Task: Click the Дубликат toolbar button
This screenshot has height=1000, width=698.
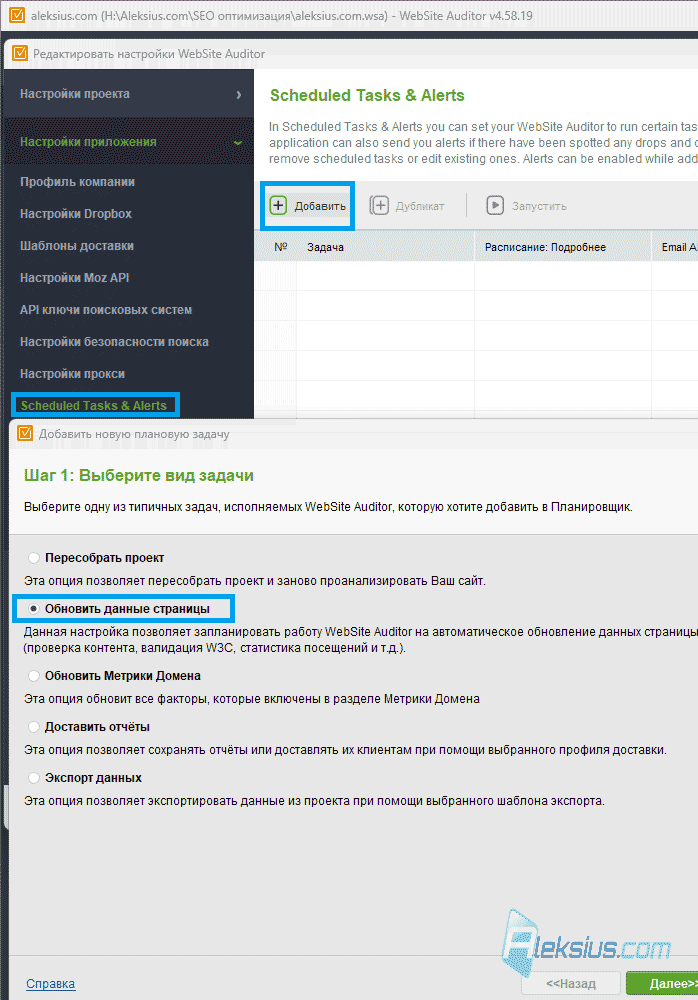Action: point(407,206)
